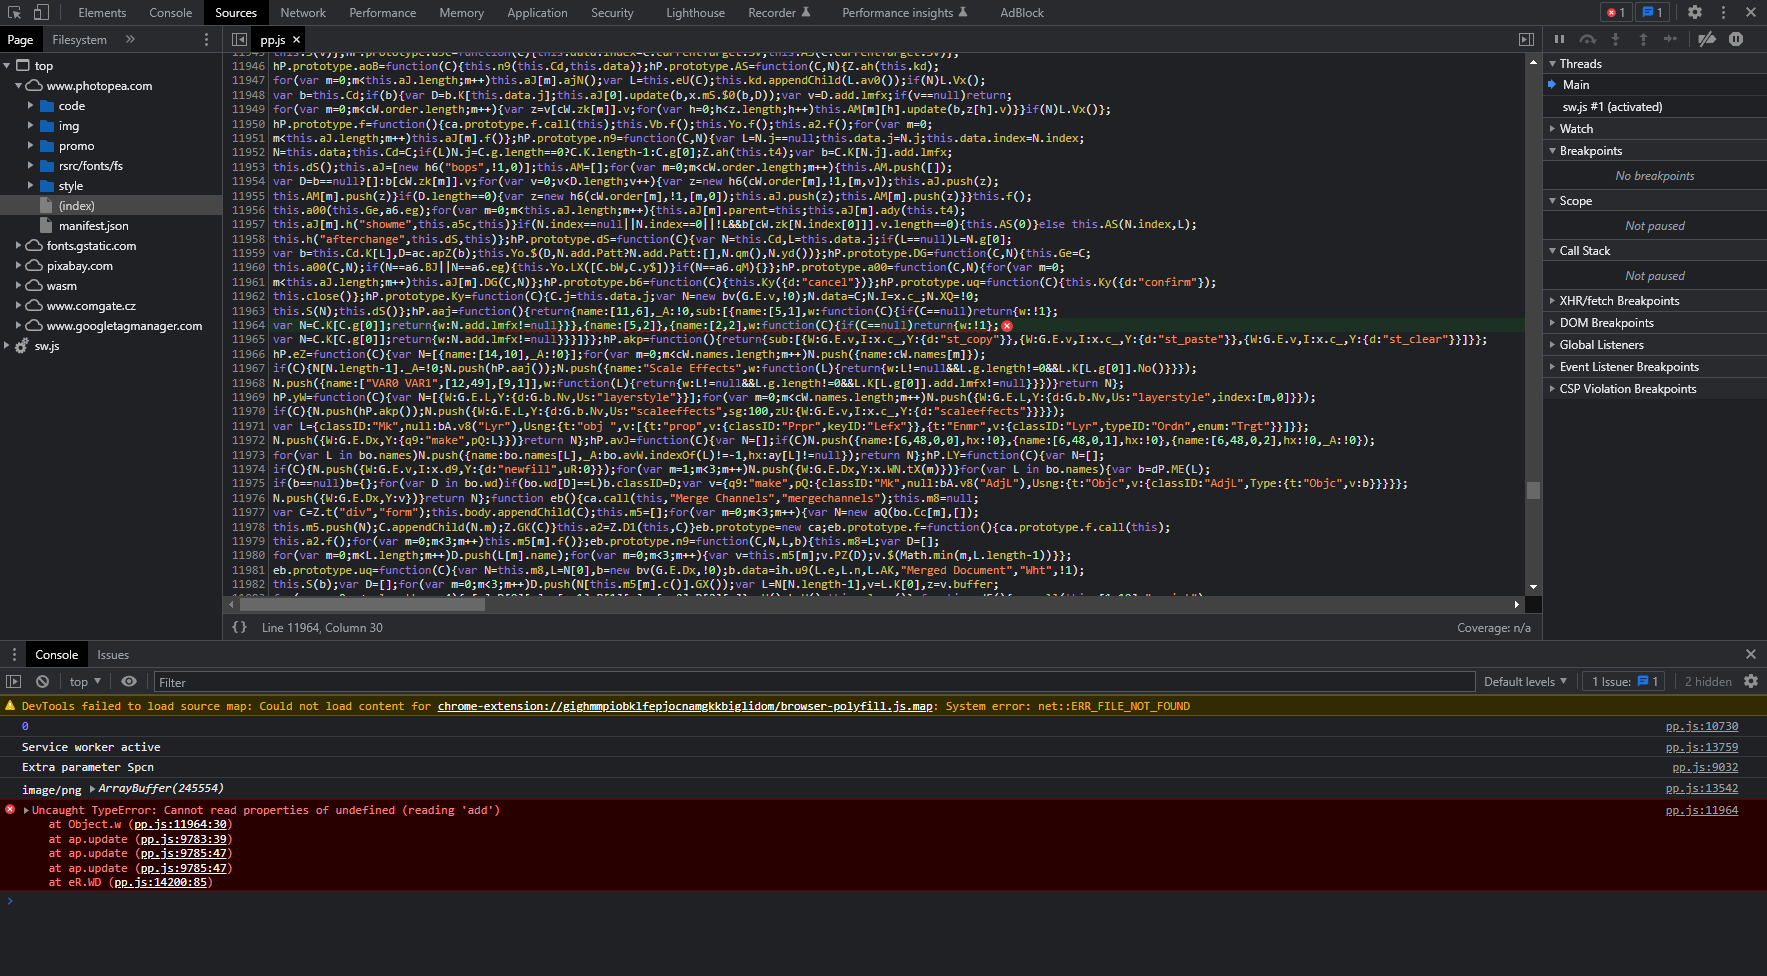1767x976 pixels.
Task: Create a live expression with the eye icon
Action: click(x=130, y=681)
